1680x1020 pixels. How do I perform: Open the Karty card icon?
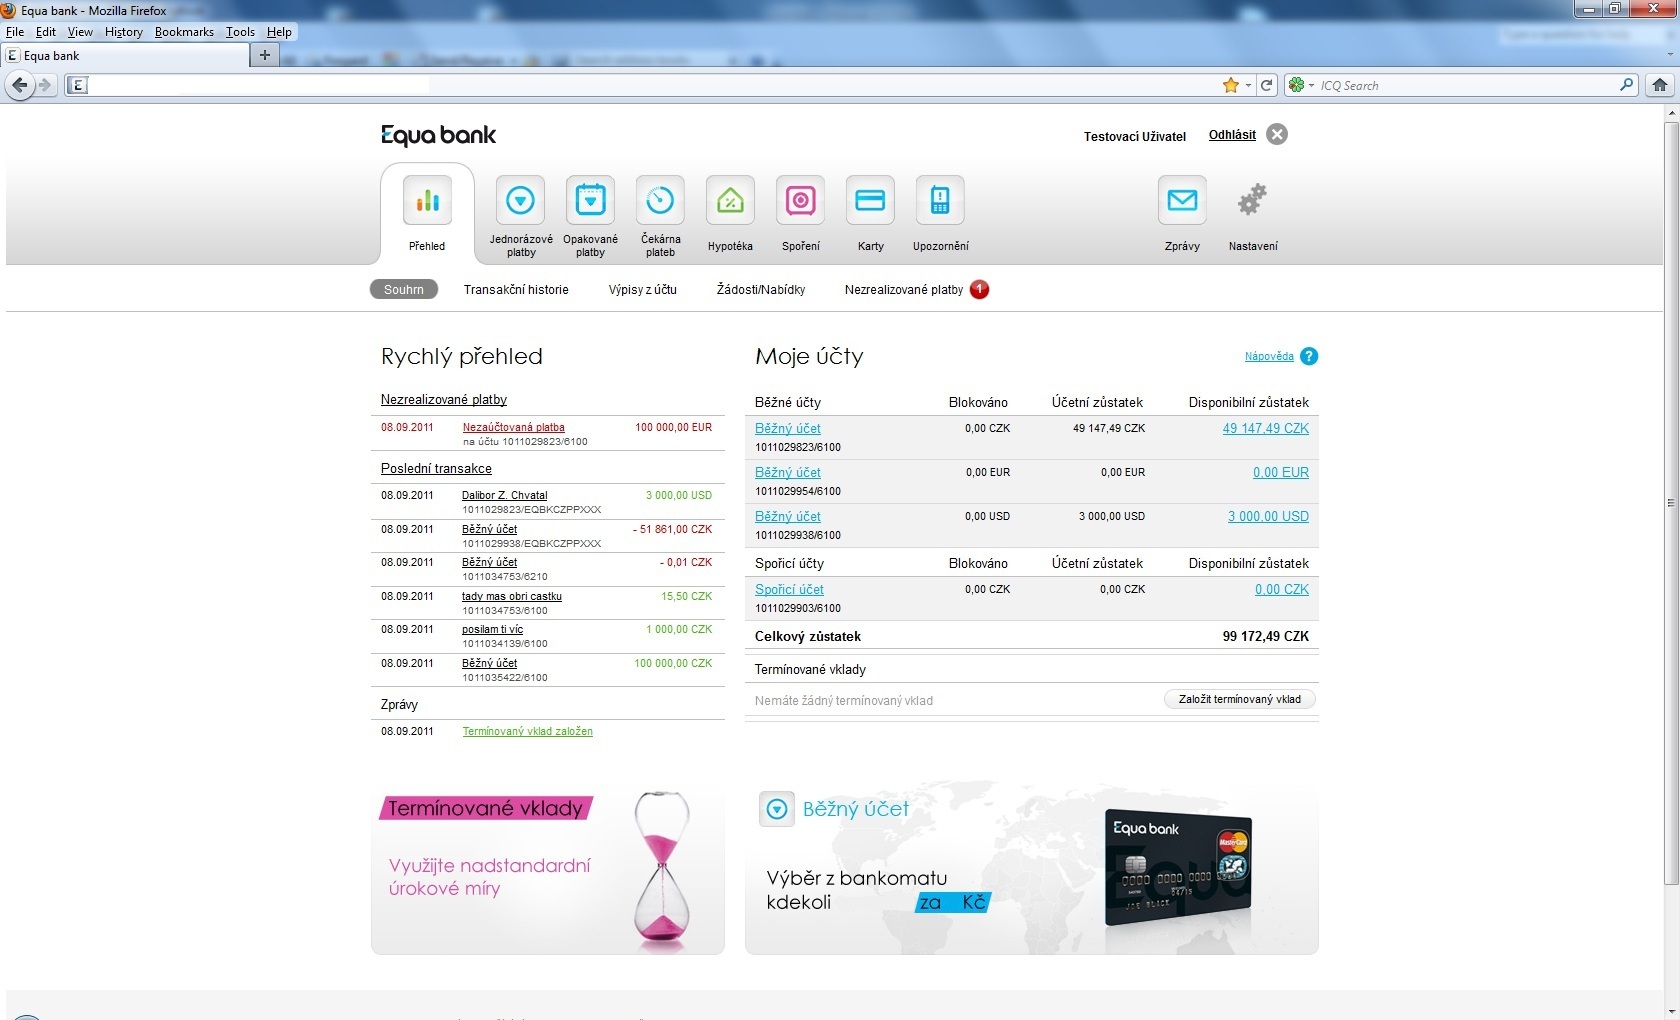tap(870, 200)
